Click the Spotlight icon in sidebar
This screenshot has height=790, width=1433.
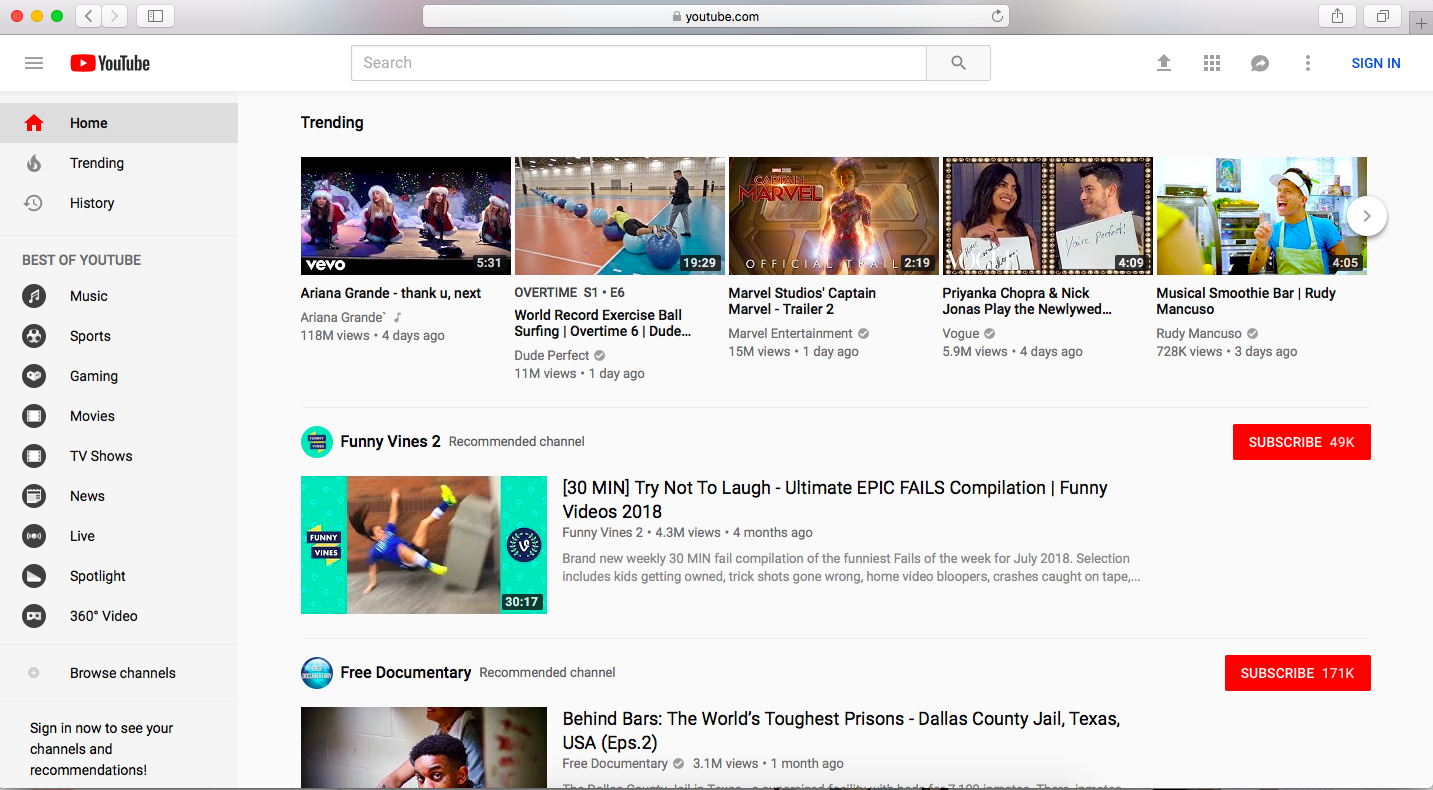tap(34, 576)
